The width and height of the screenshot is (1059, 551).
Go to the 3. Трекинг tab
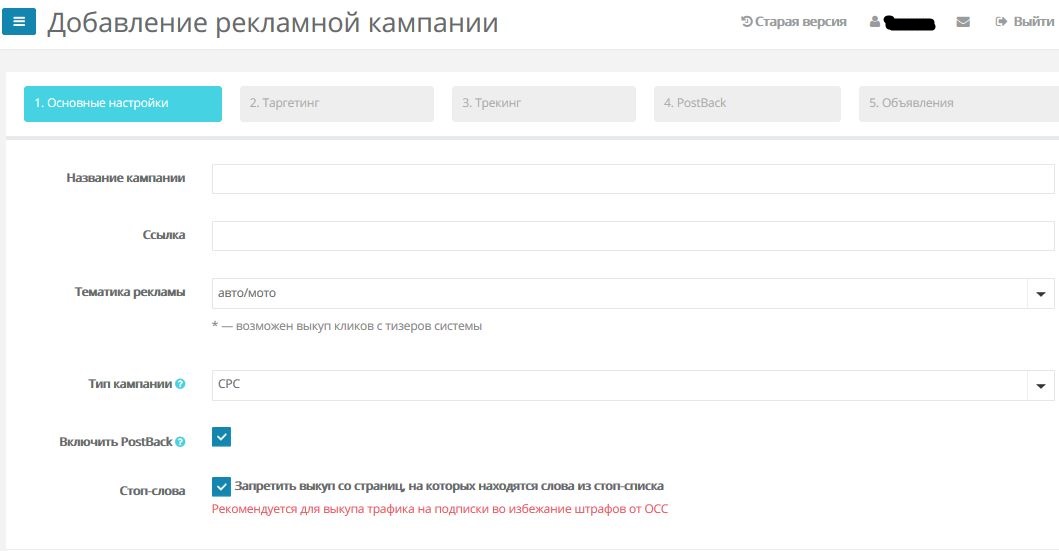pyautogui.click(x=544, y=103)
